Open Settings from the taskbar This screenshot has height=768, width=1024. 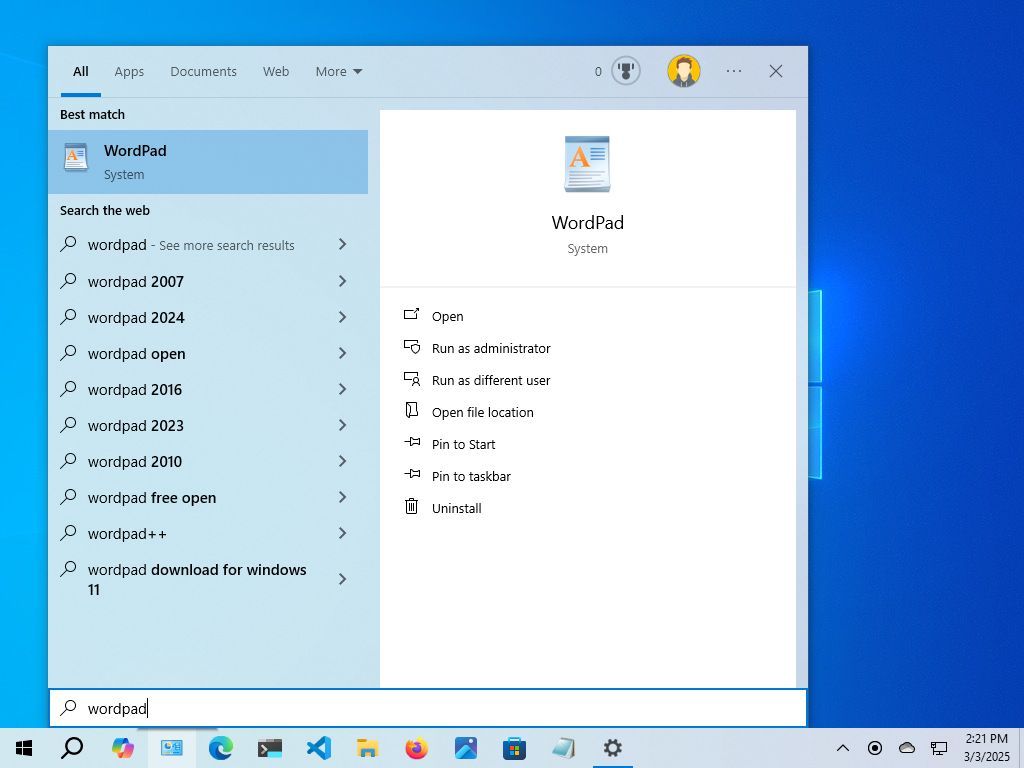point(612,747)
